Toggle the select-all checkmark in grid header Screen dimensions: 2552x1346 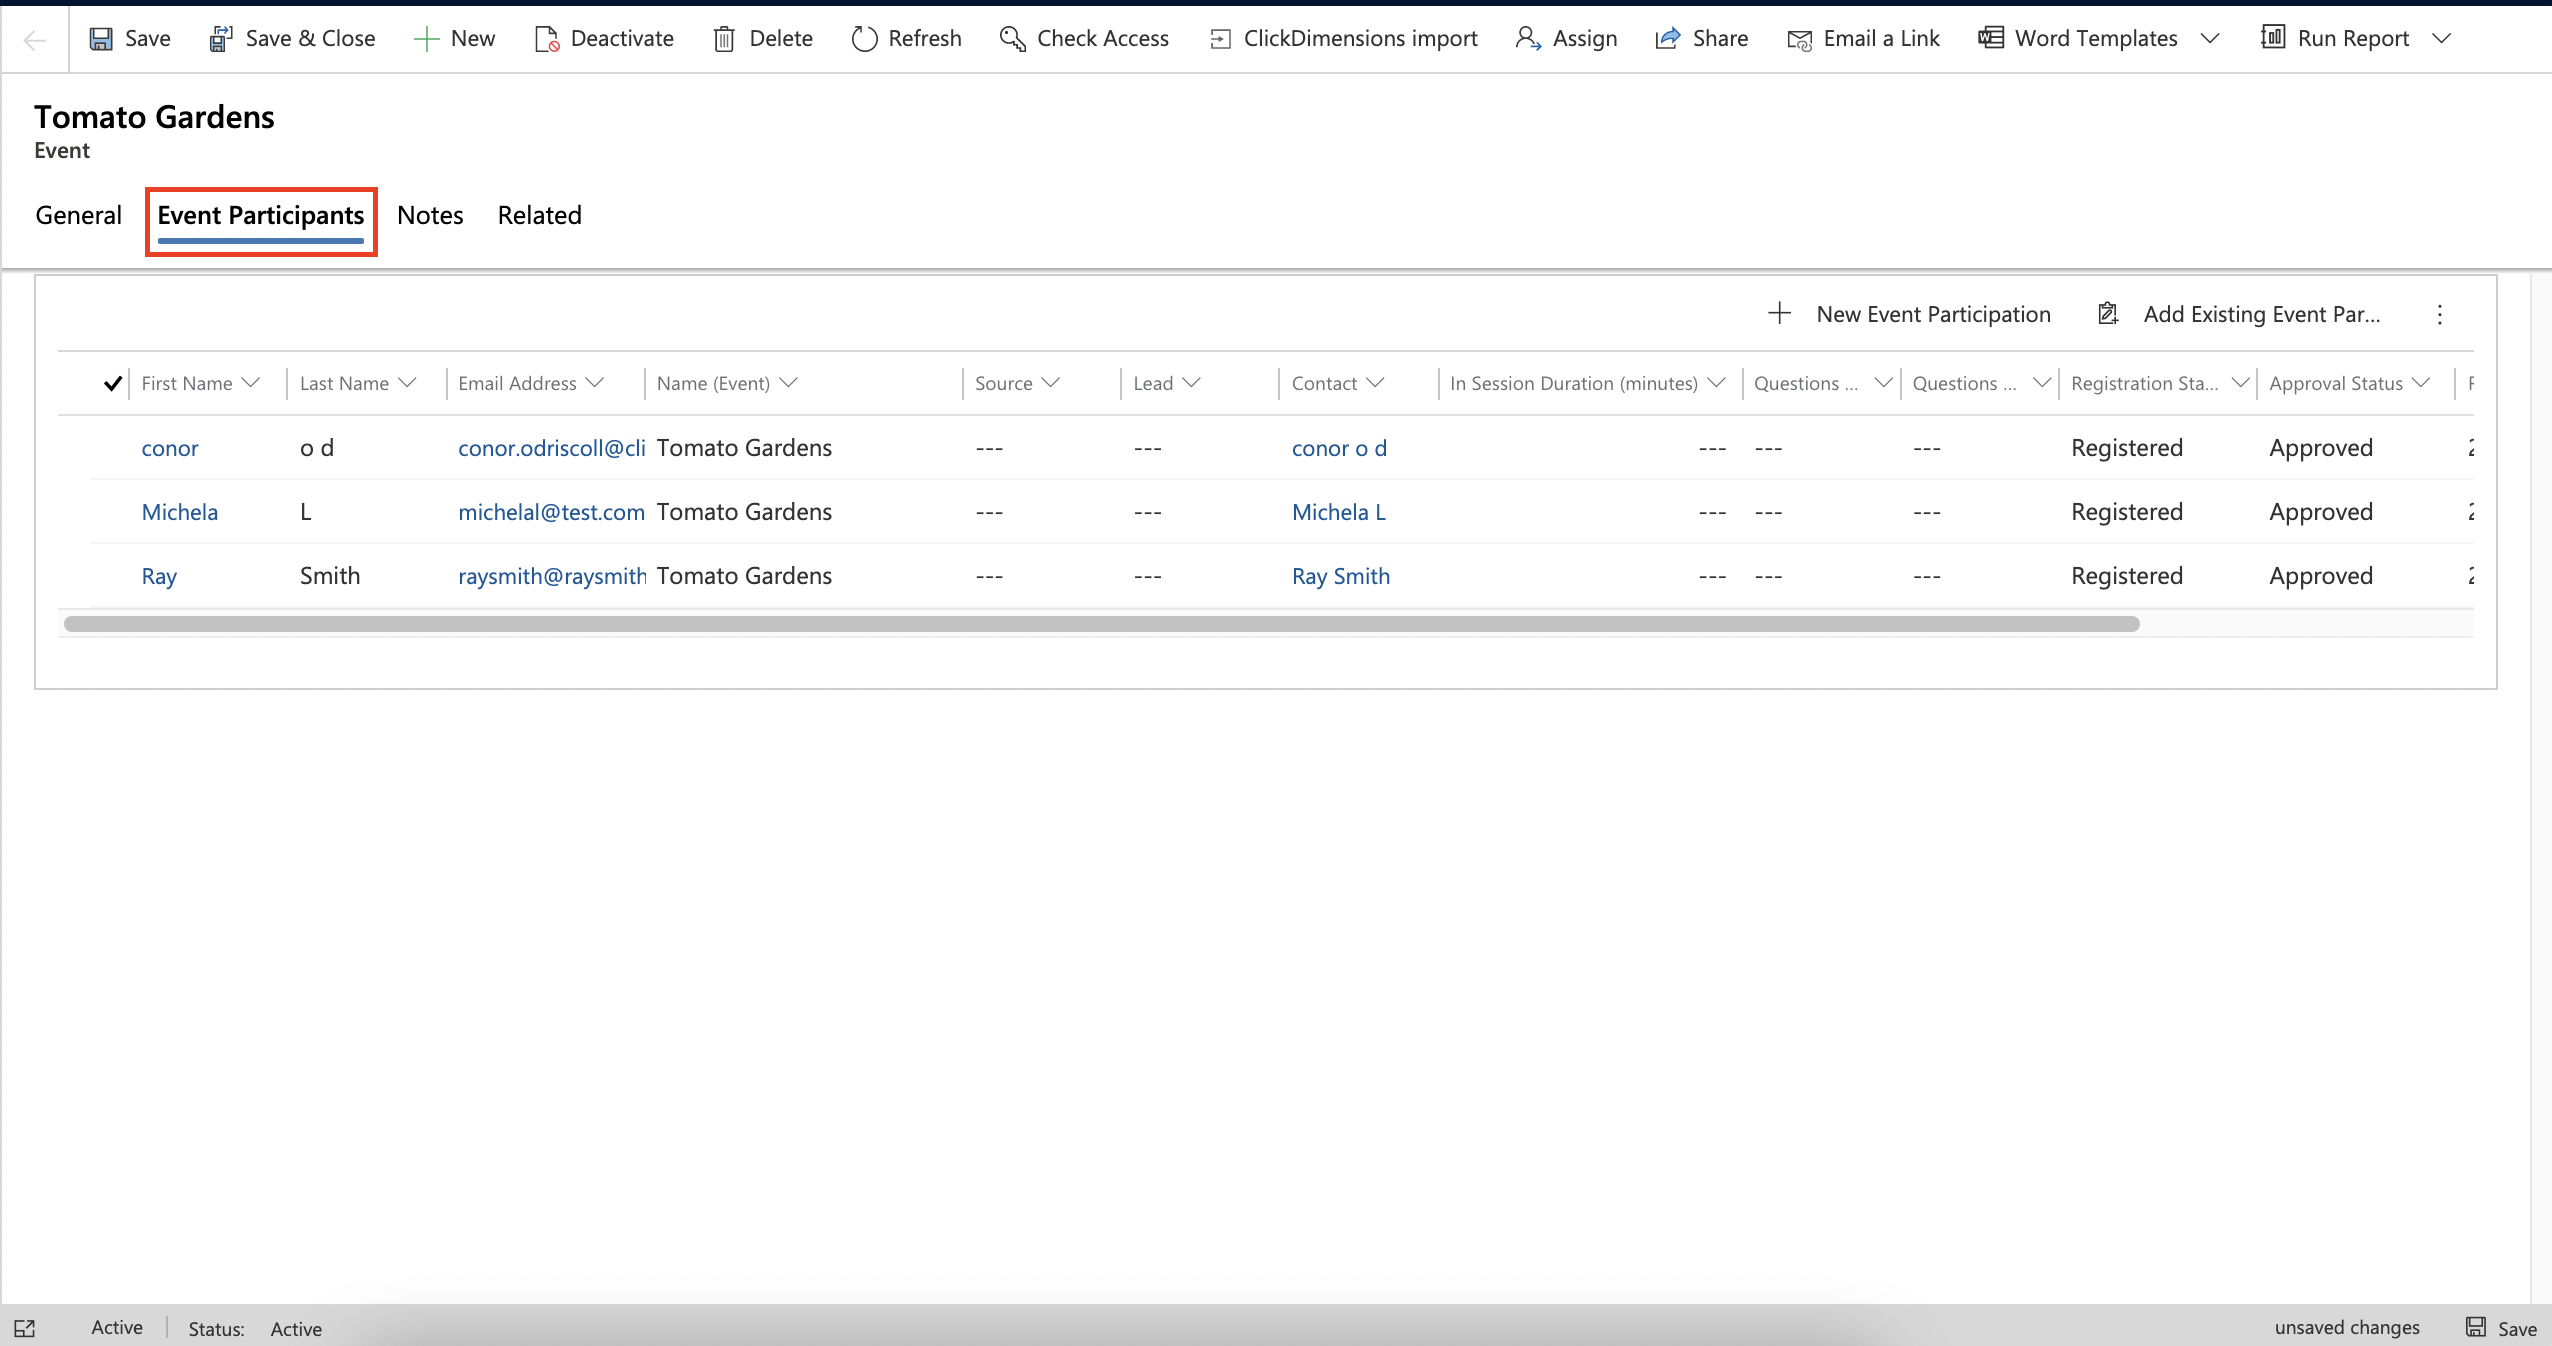(113, 383)
